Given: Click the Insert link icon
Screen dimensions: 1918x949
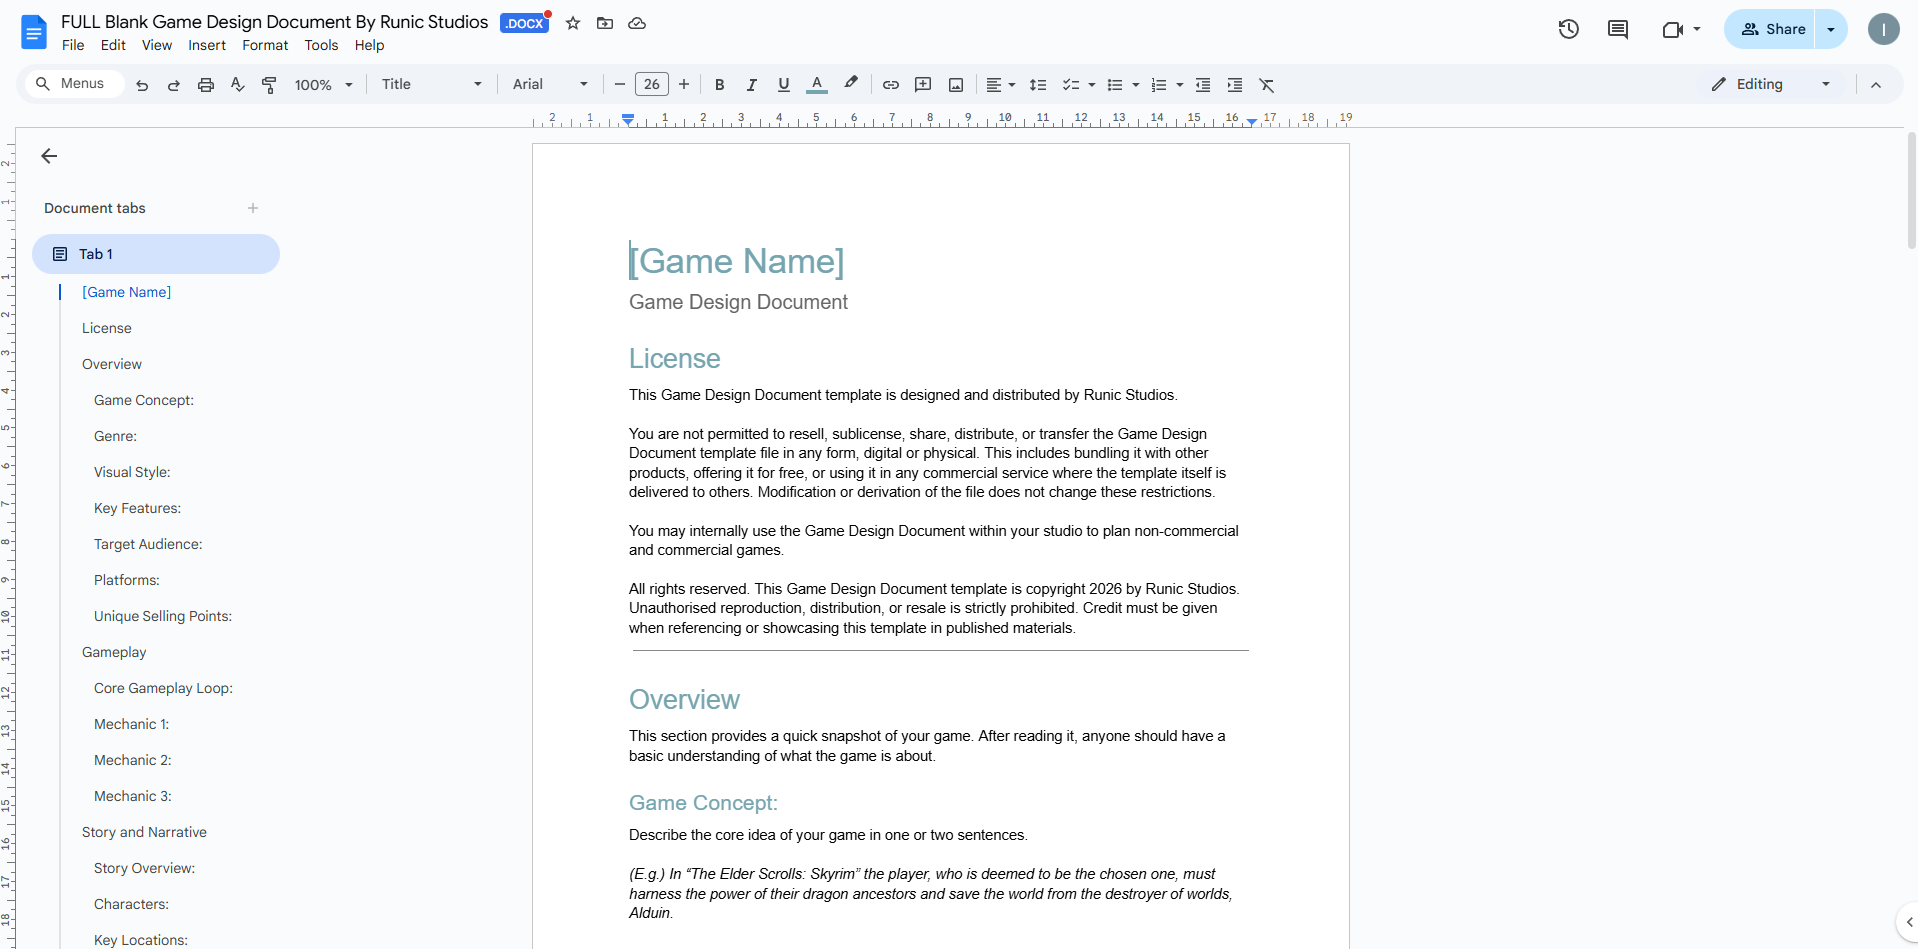Looking at the screenshot, I should pos(891,85).
